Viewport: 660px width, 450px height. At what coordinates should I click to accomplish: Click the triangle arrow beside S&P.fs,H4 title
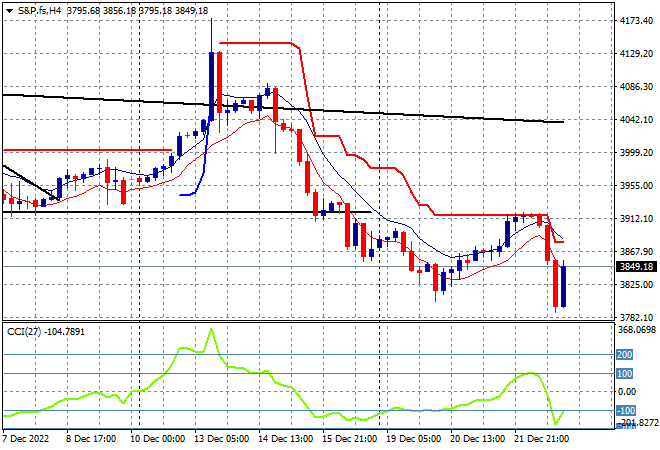10,11
